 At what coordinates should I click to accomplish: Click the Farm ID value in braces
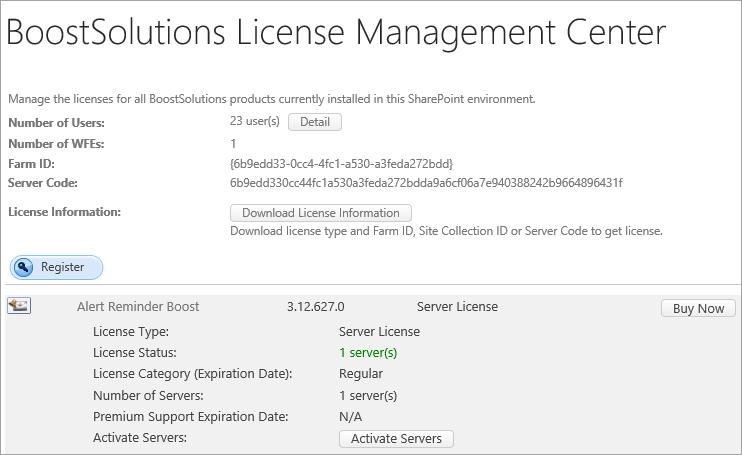pos(341,163)
